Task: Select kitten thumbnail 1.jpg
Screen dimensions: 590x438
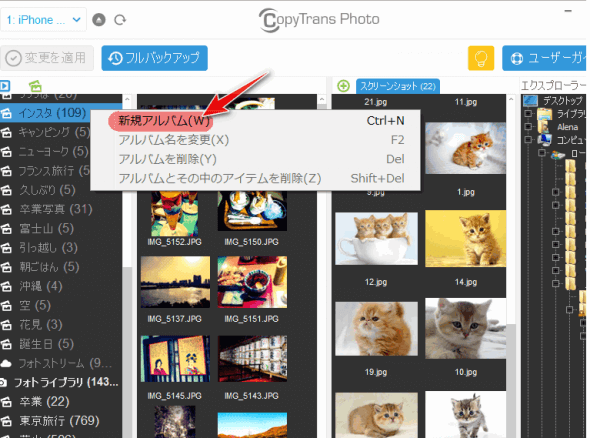Action: click(x=465, y=148)
